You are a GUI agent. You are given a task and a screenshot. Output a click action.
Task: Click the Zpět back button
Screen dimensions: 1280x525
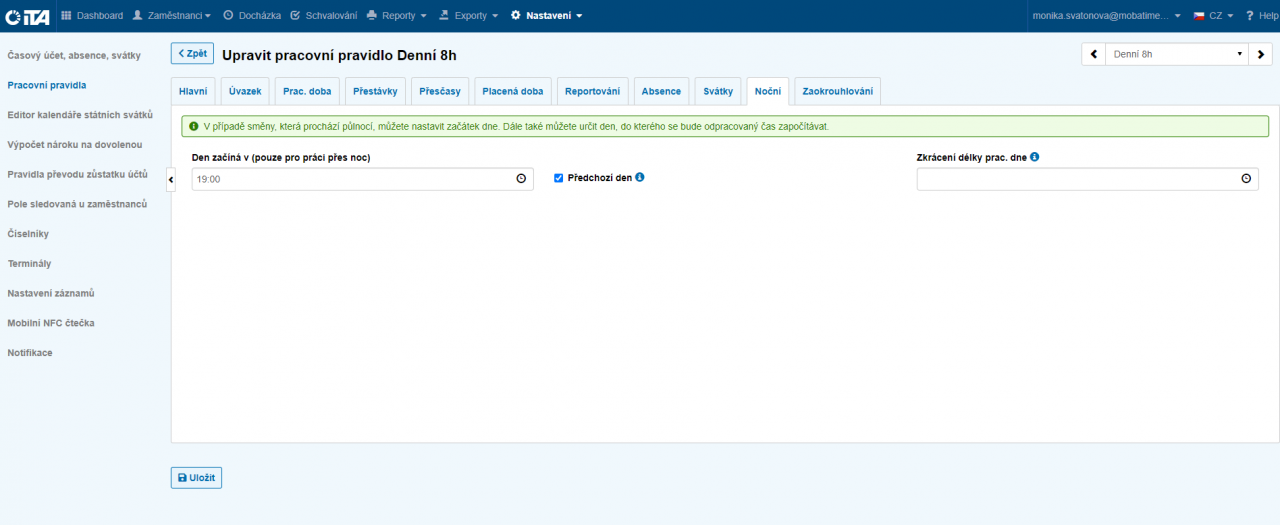point(192,53)
